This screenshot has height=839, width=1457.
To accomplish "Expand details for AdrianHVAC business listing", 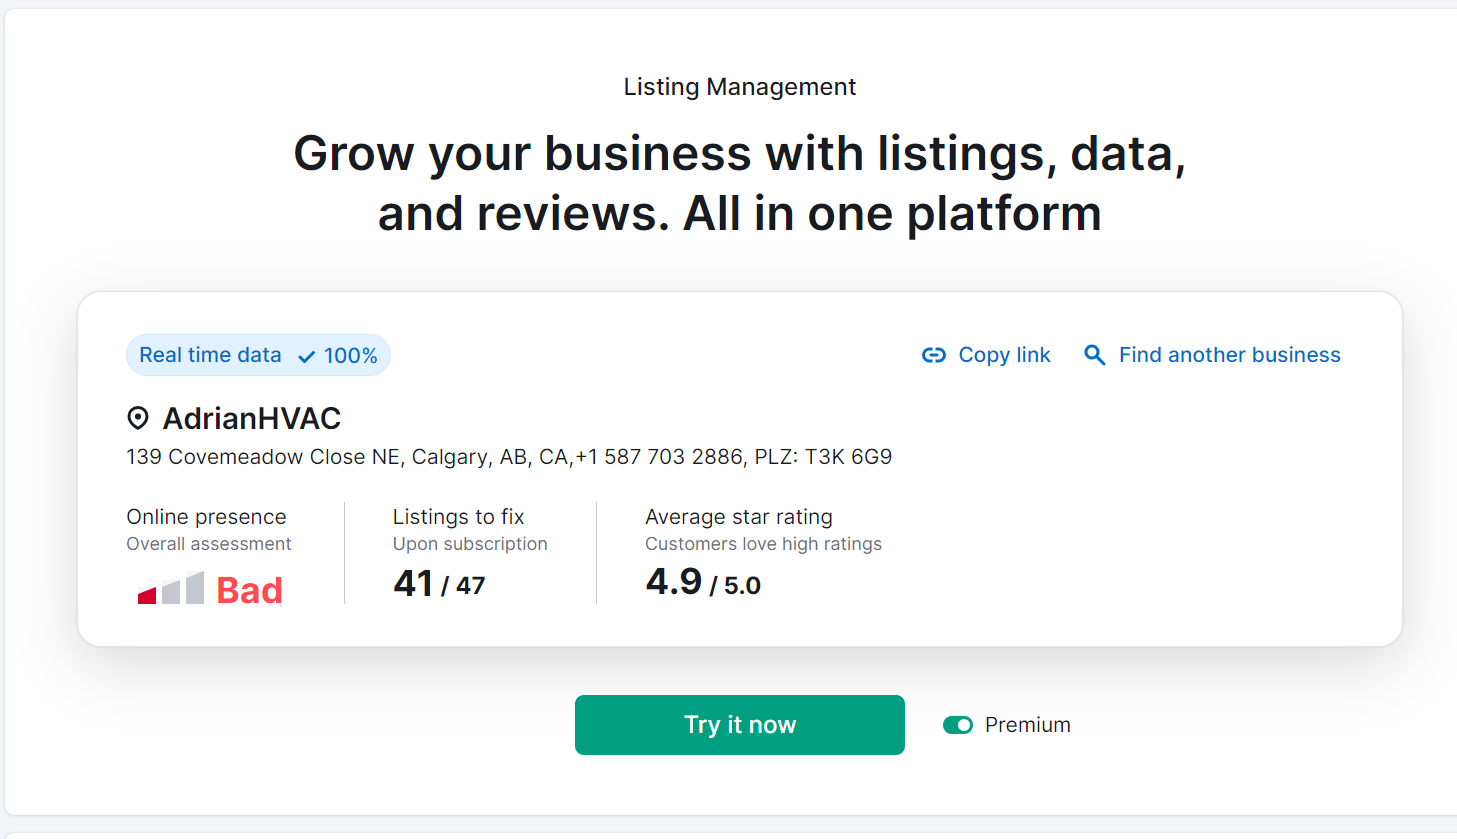I will [251, 418].
